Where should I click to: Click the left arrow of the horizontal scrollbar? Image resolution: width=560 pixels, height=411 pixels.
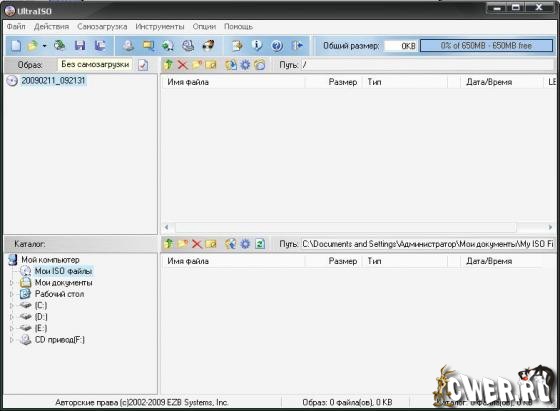tap(166, 227)
